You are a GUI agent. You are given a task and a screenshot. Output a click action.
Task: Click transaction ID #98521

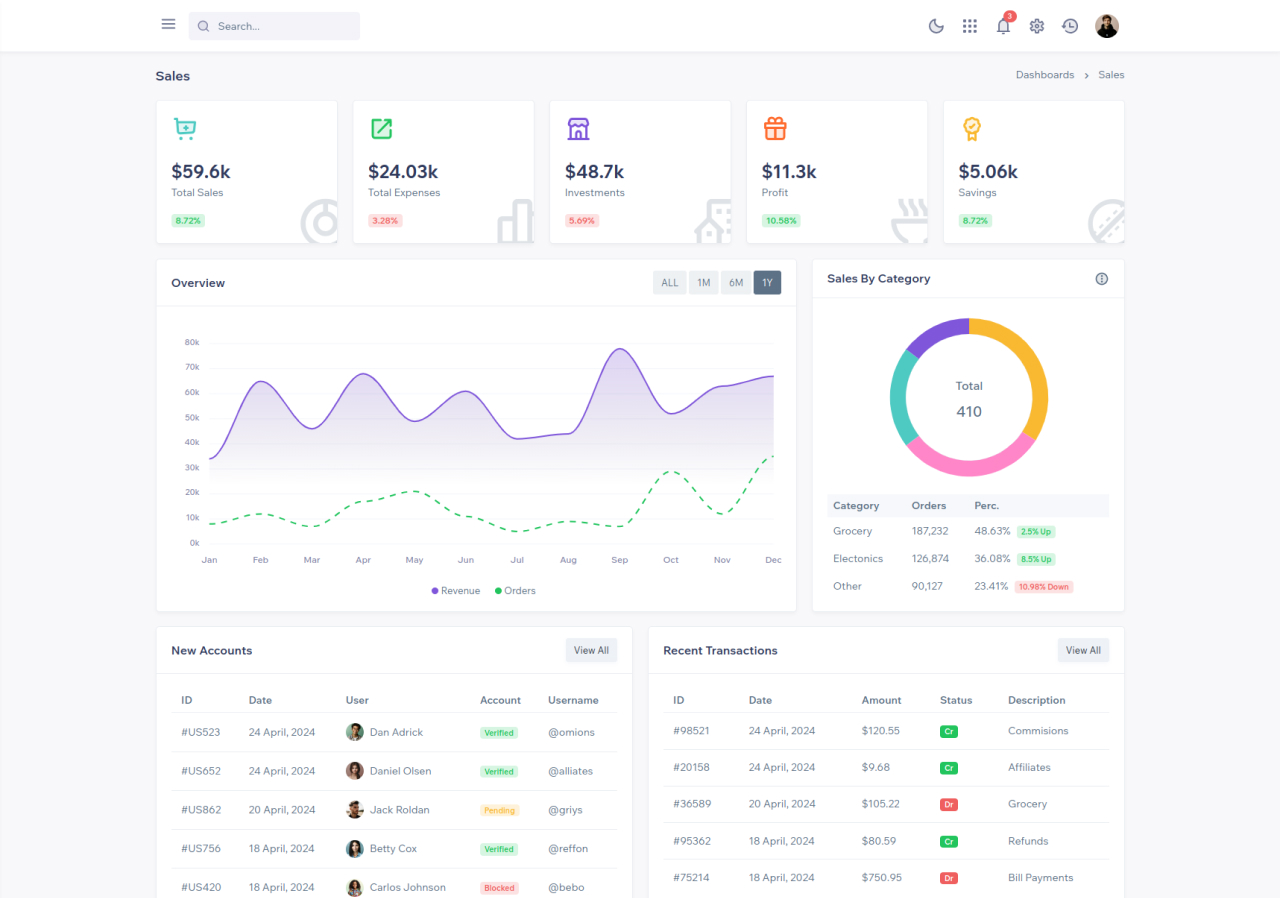pyautogui.click(x=692, y=731)
